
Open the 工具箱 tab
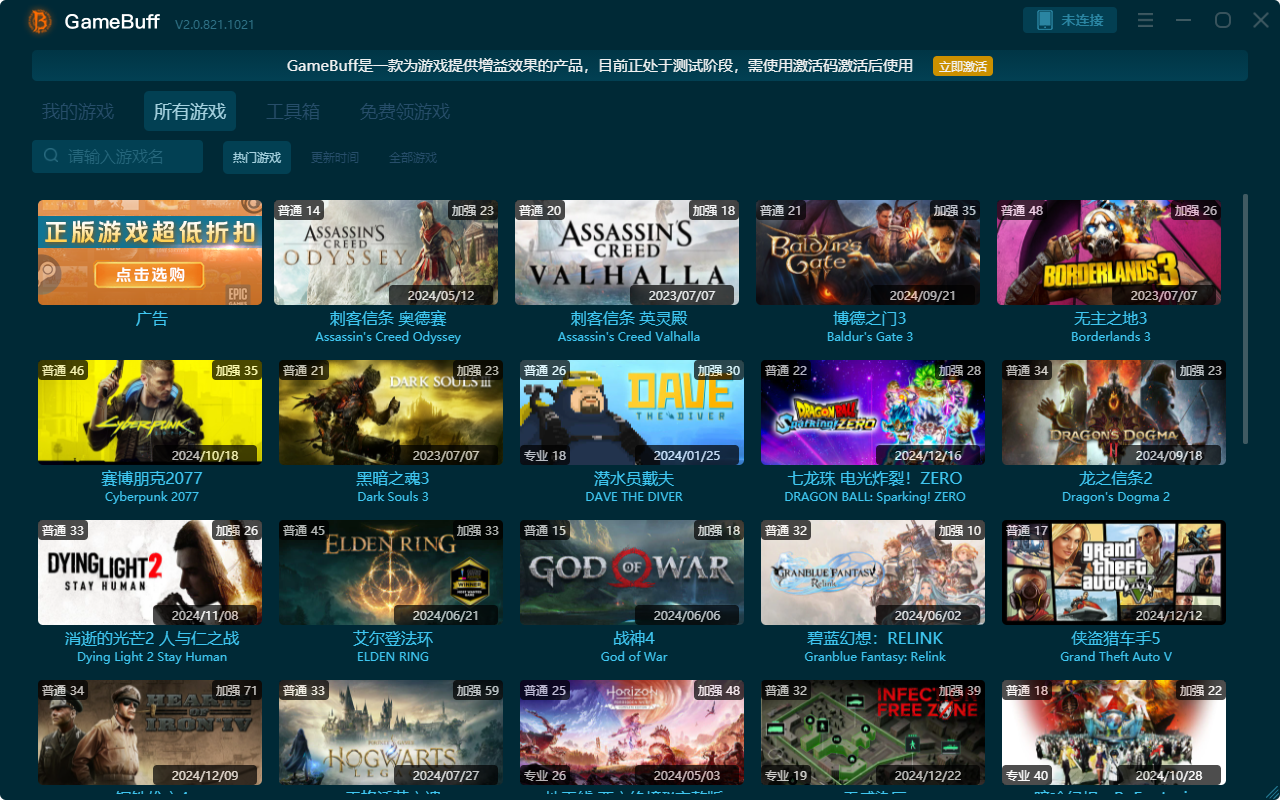tap(295, 111)
